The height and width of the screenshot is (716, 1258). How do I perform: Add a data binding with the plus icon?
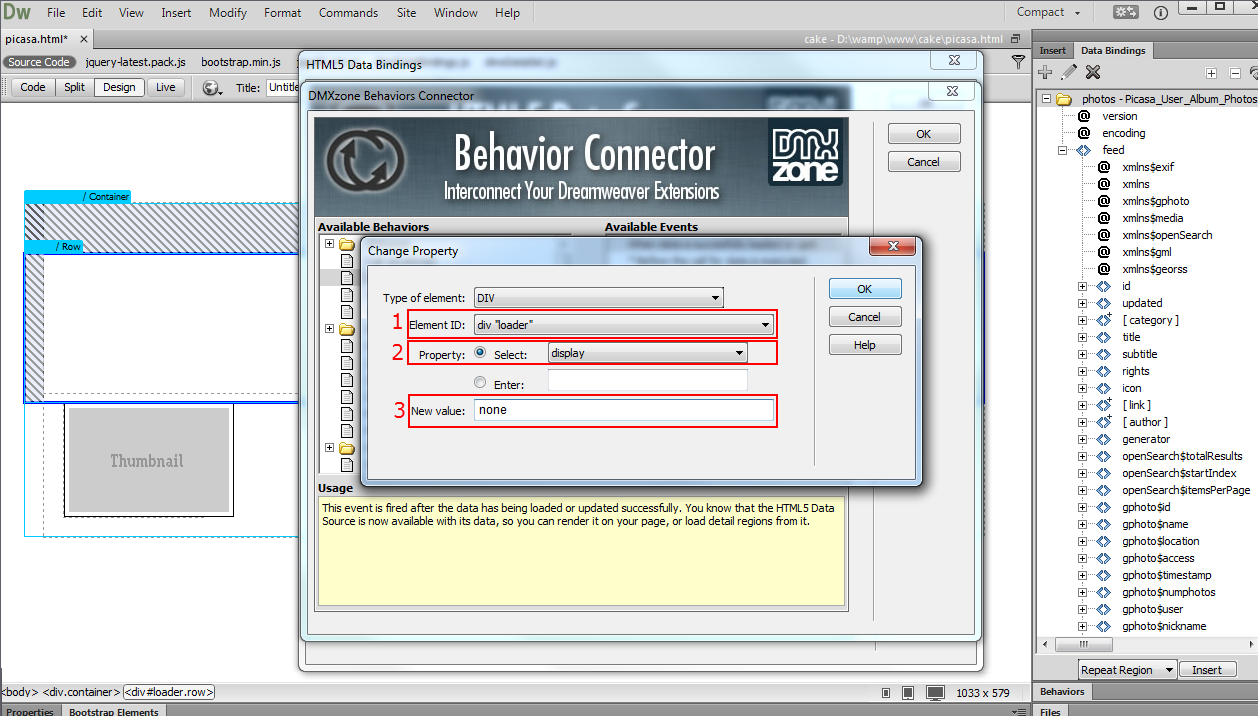(x=1045, y=72)
